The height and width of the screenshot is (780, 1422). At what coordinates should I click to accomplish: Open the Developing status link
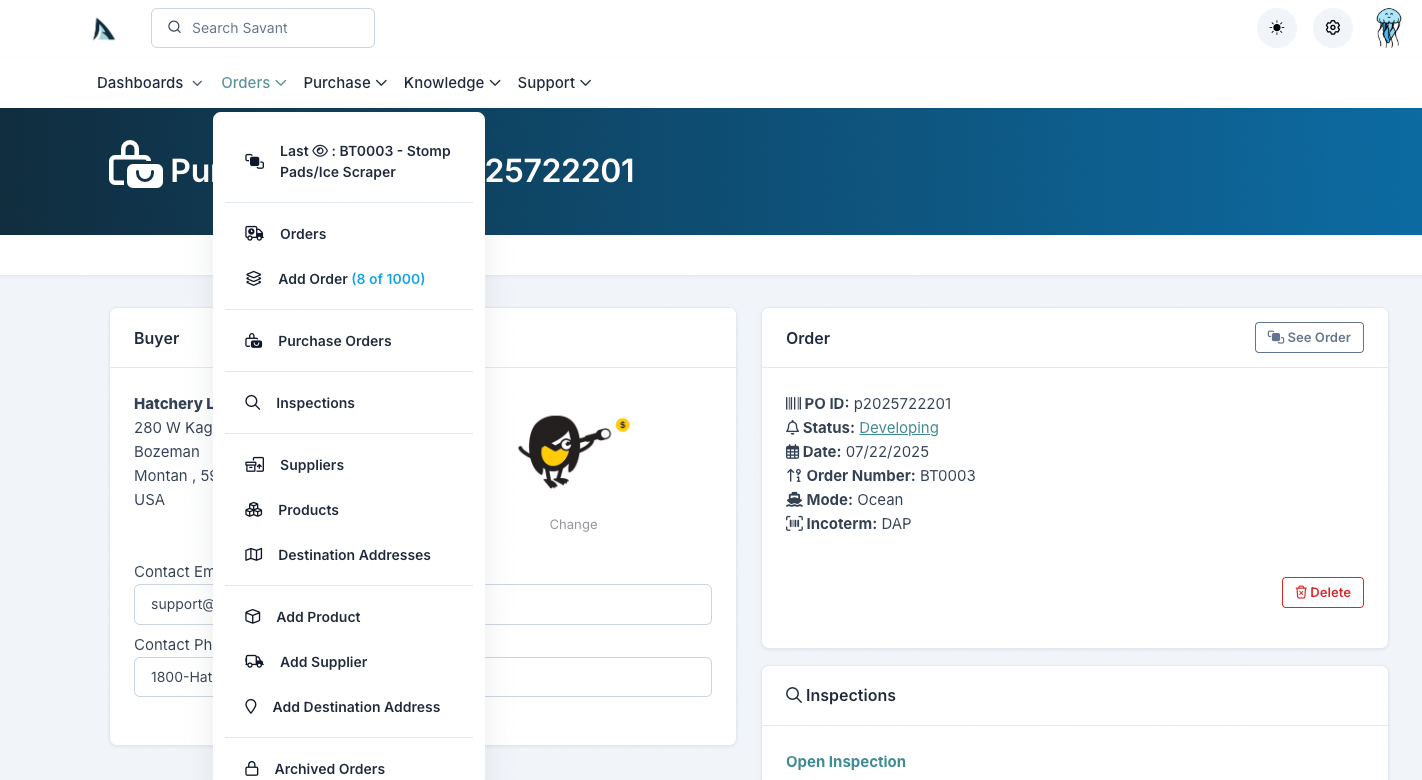pyautogui.click(x=898, y=427)
